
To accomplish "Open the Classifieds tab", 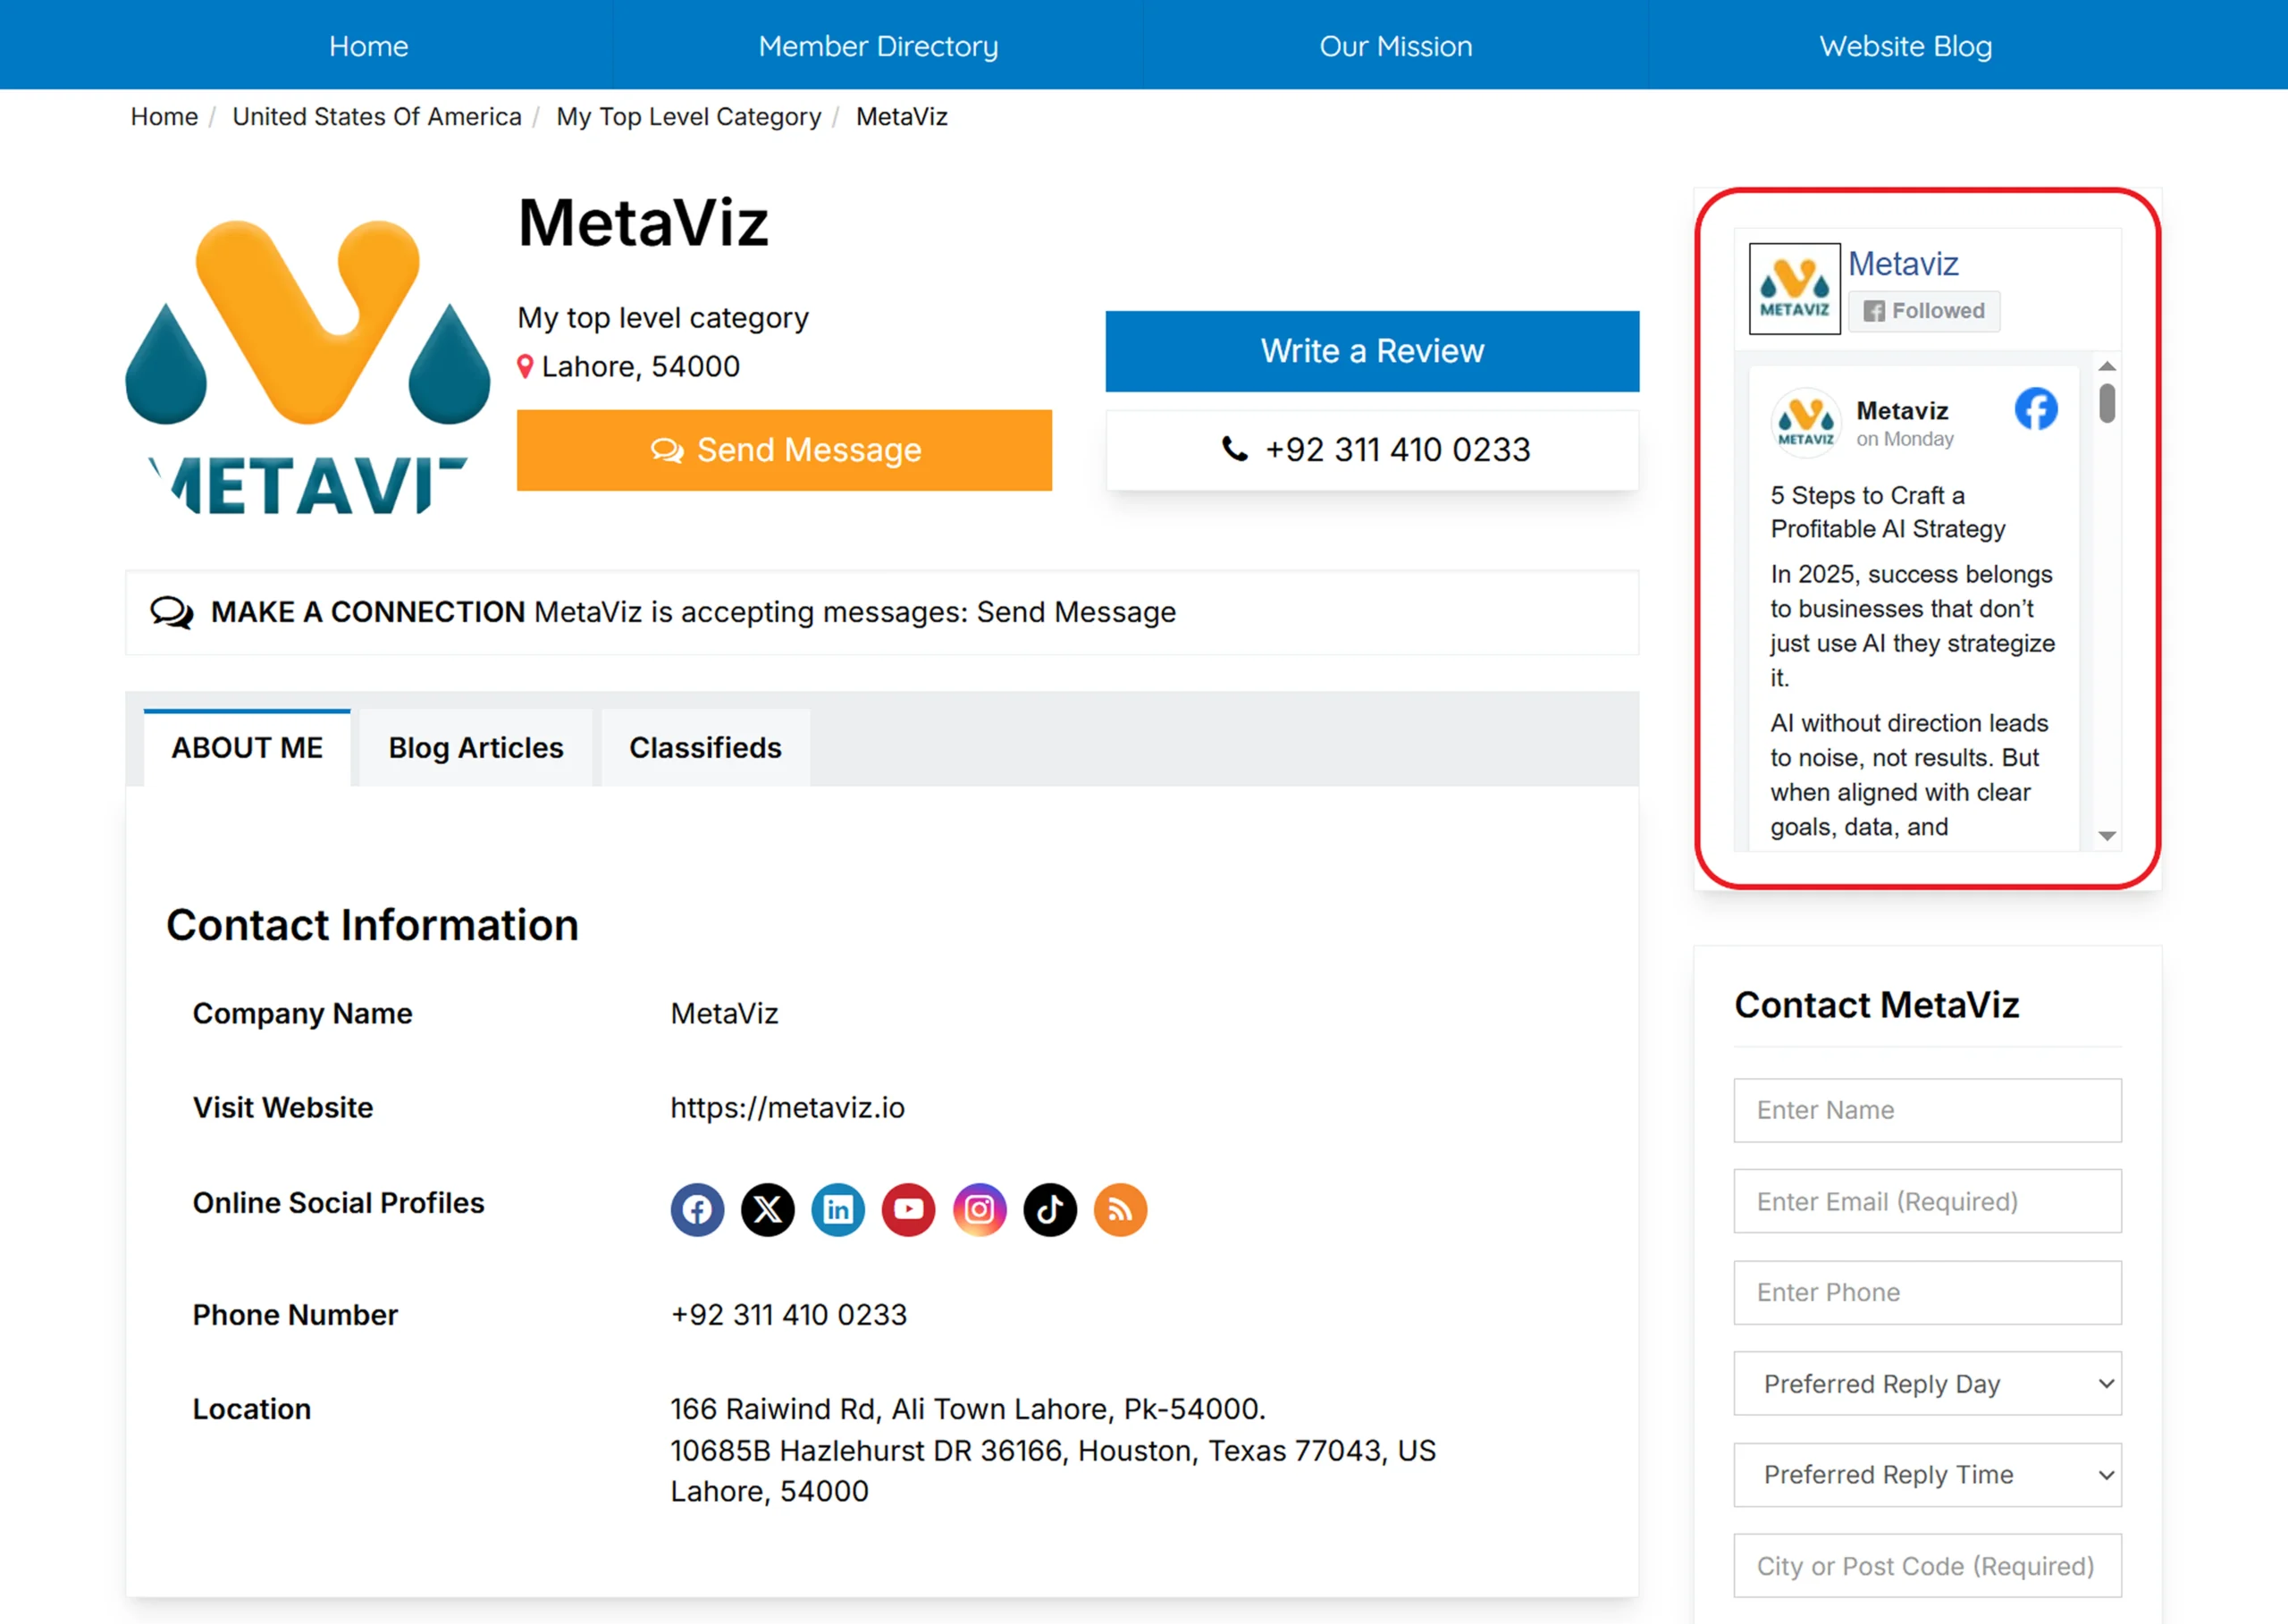I will [x=704, y=747].
